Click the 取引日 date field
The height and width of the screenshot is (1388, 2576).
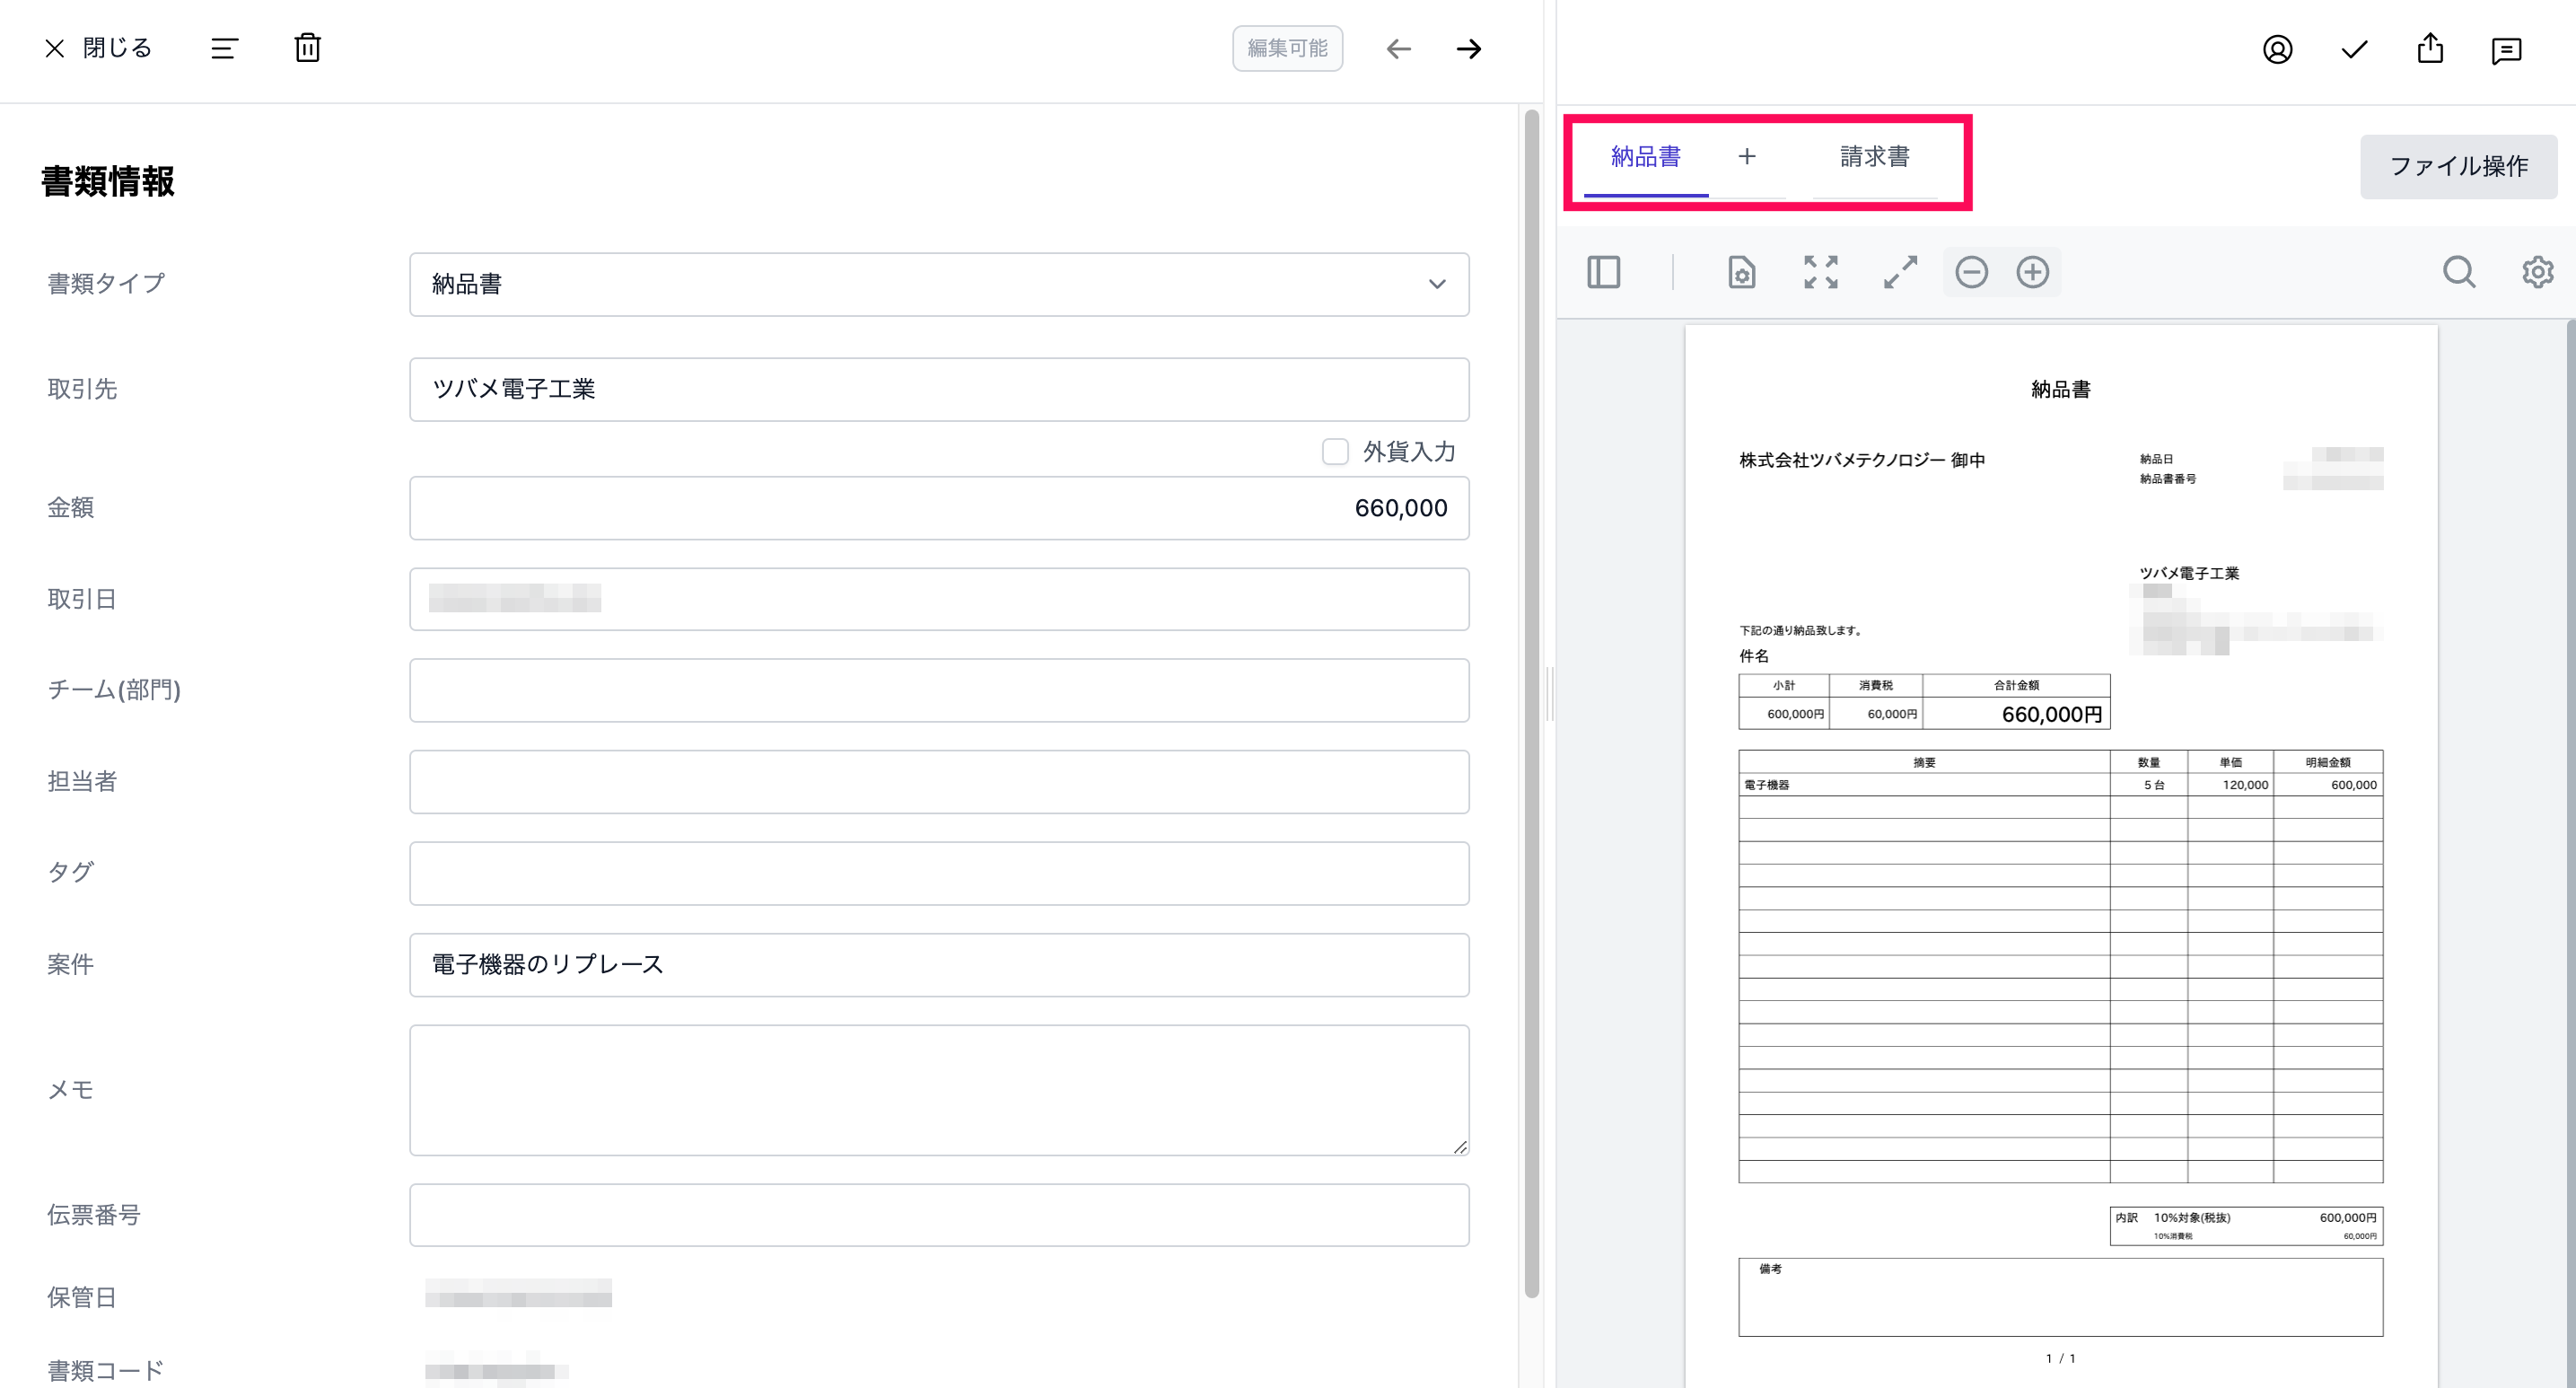click(x=939, y=599)
